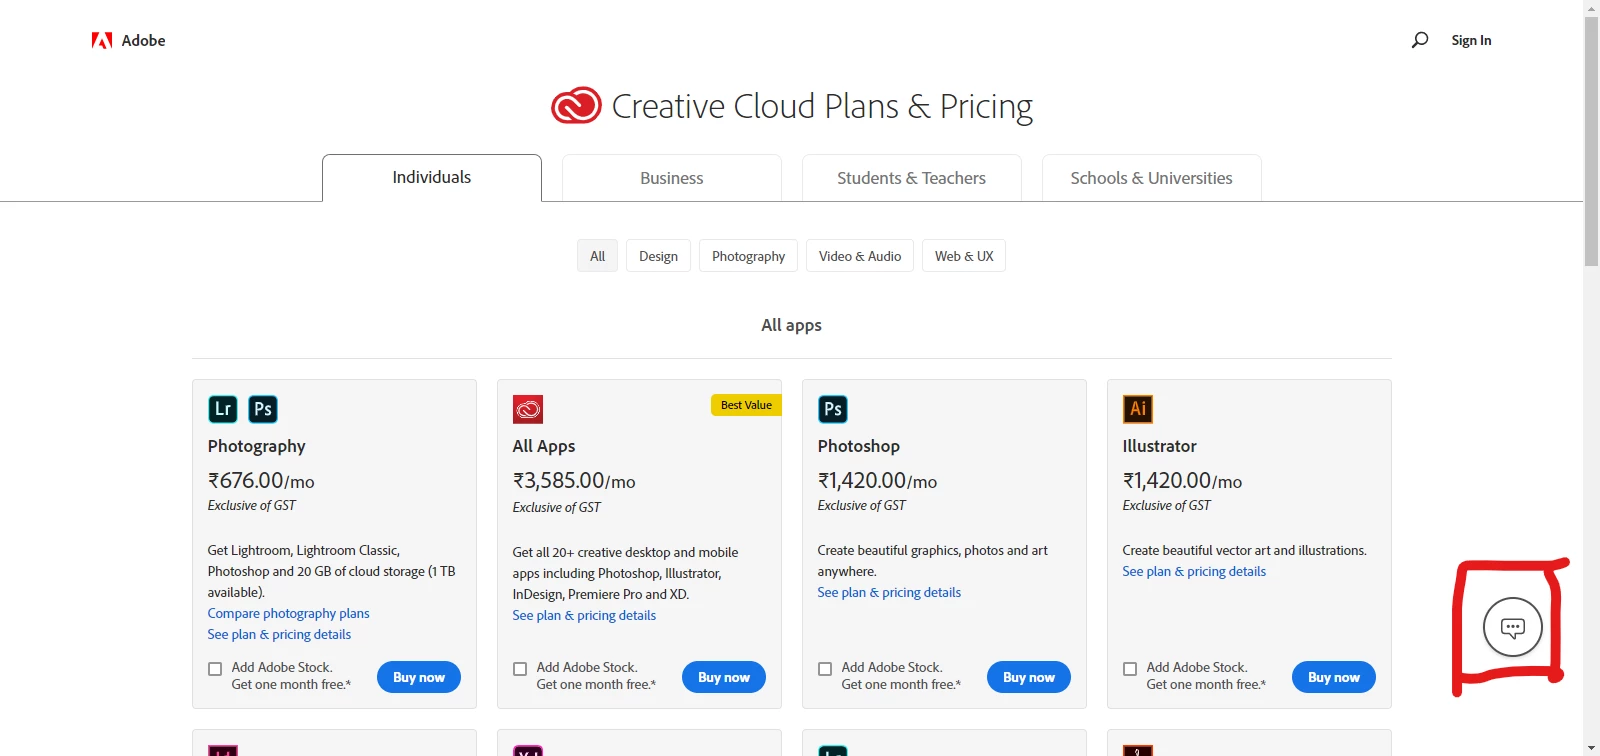Click the ₹3,585.00/mo price text

(574, 481)
